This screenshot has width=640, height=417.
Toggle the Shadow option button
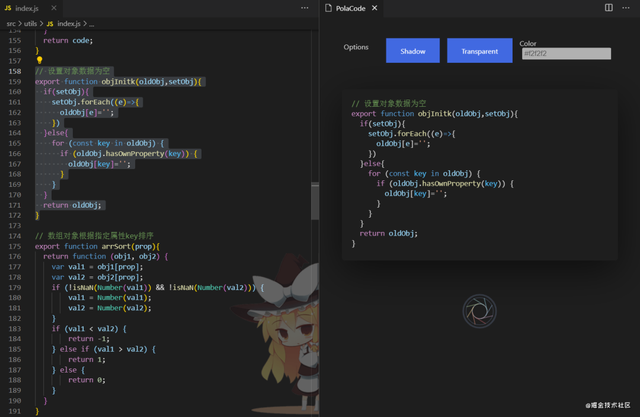[413, 51]
